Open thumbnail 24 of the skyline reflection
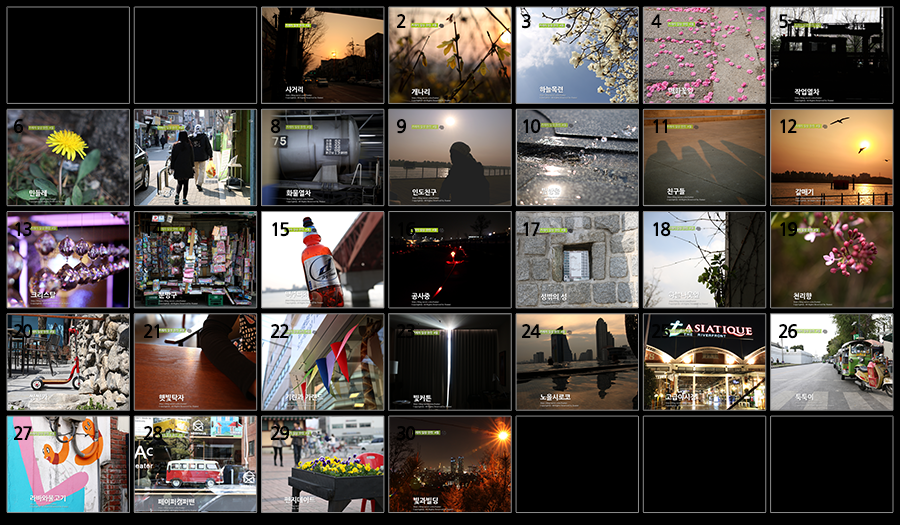This screenshot has height=525, width=900. click(x=577, y=362)
